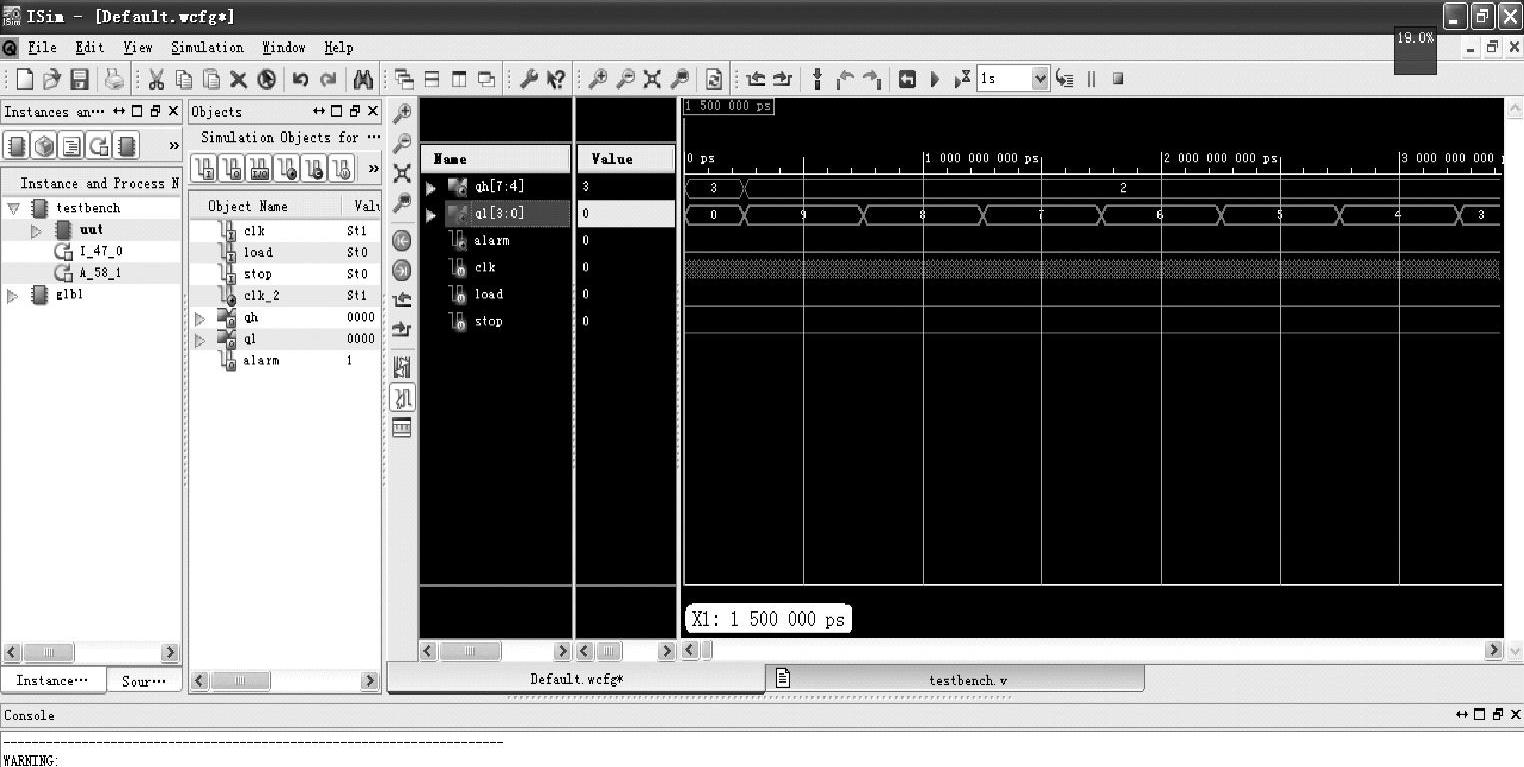The width and height of the screenshot is (1524, 767).
Task: Save the waveform configuration with the floppy icon
Action: [80, 79]
